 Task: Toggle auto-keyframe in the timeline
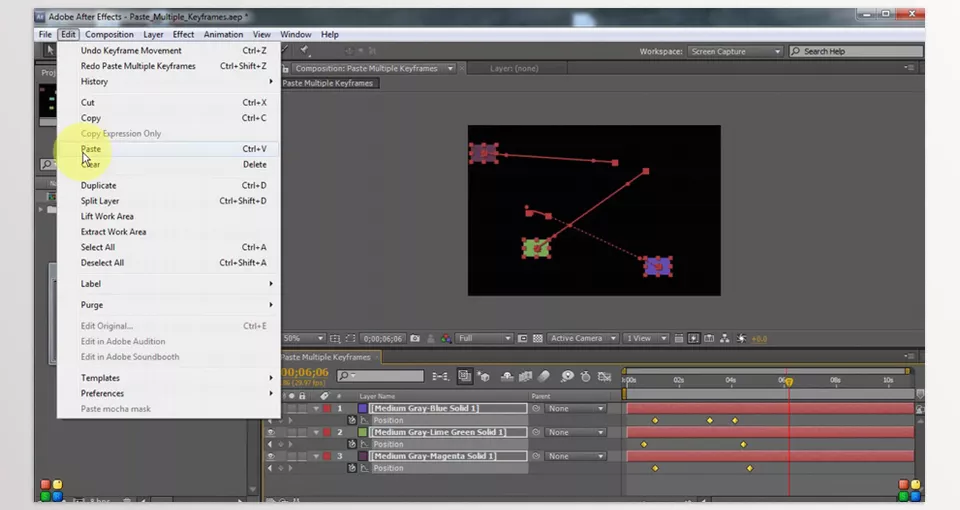click(585, 377)
